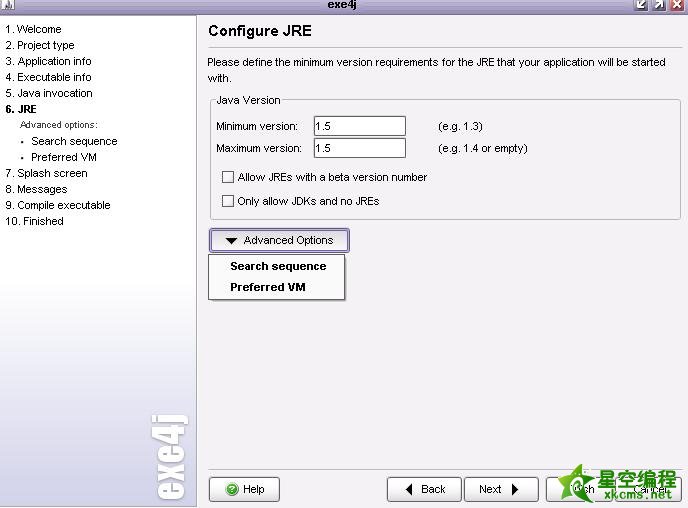Choose Preferred VM from the popup menu

coord(268,287)
